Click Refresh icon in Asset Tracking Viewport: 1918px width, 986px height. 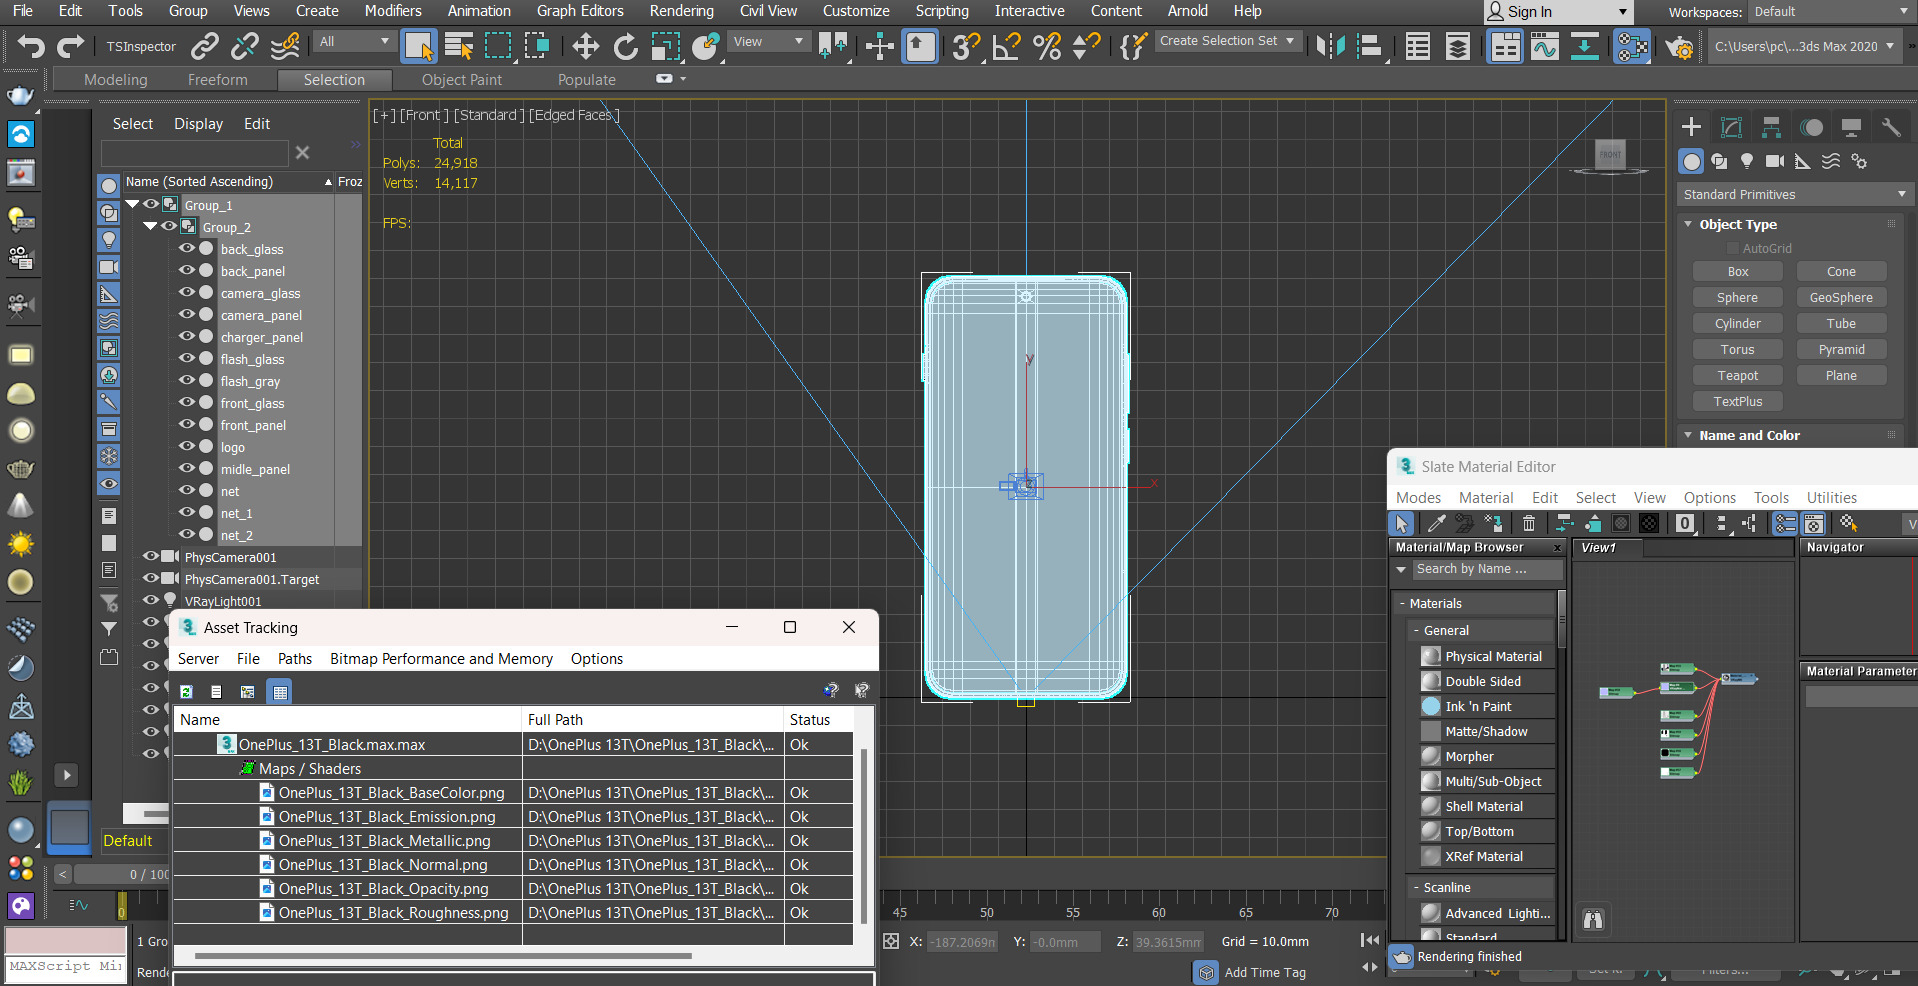186,691
